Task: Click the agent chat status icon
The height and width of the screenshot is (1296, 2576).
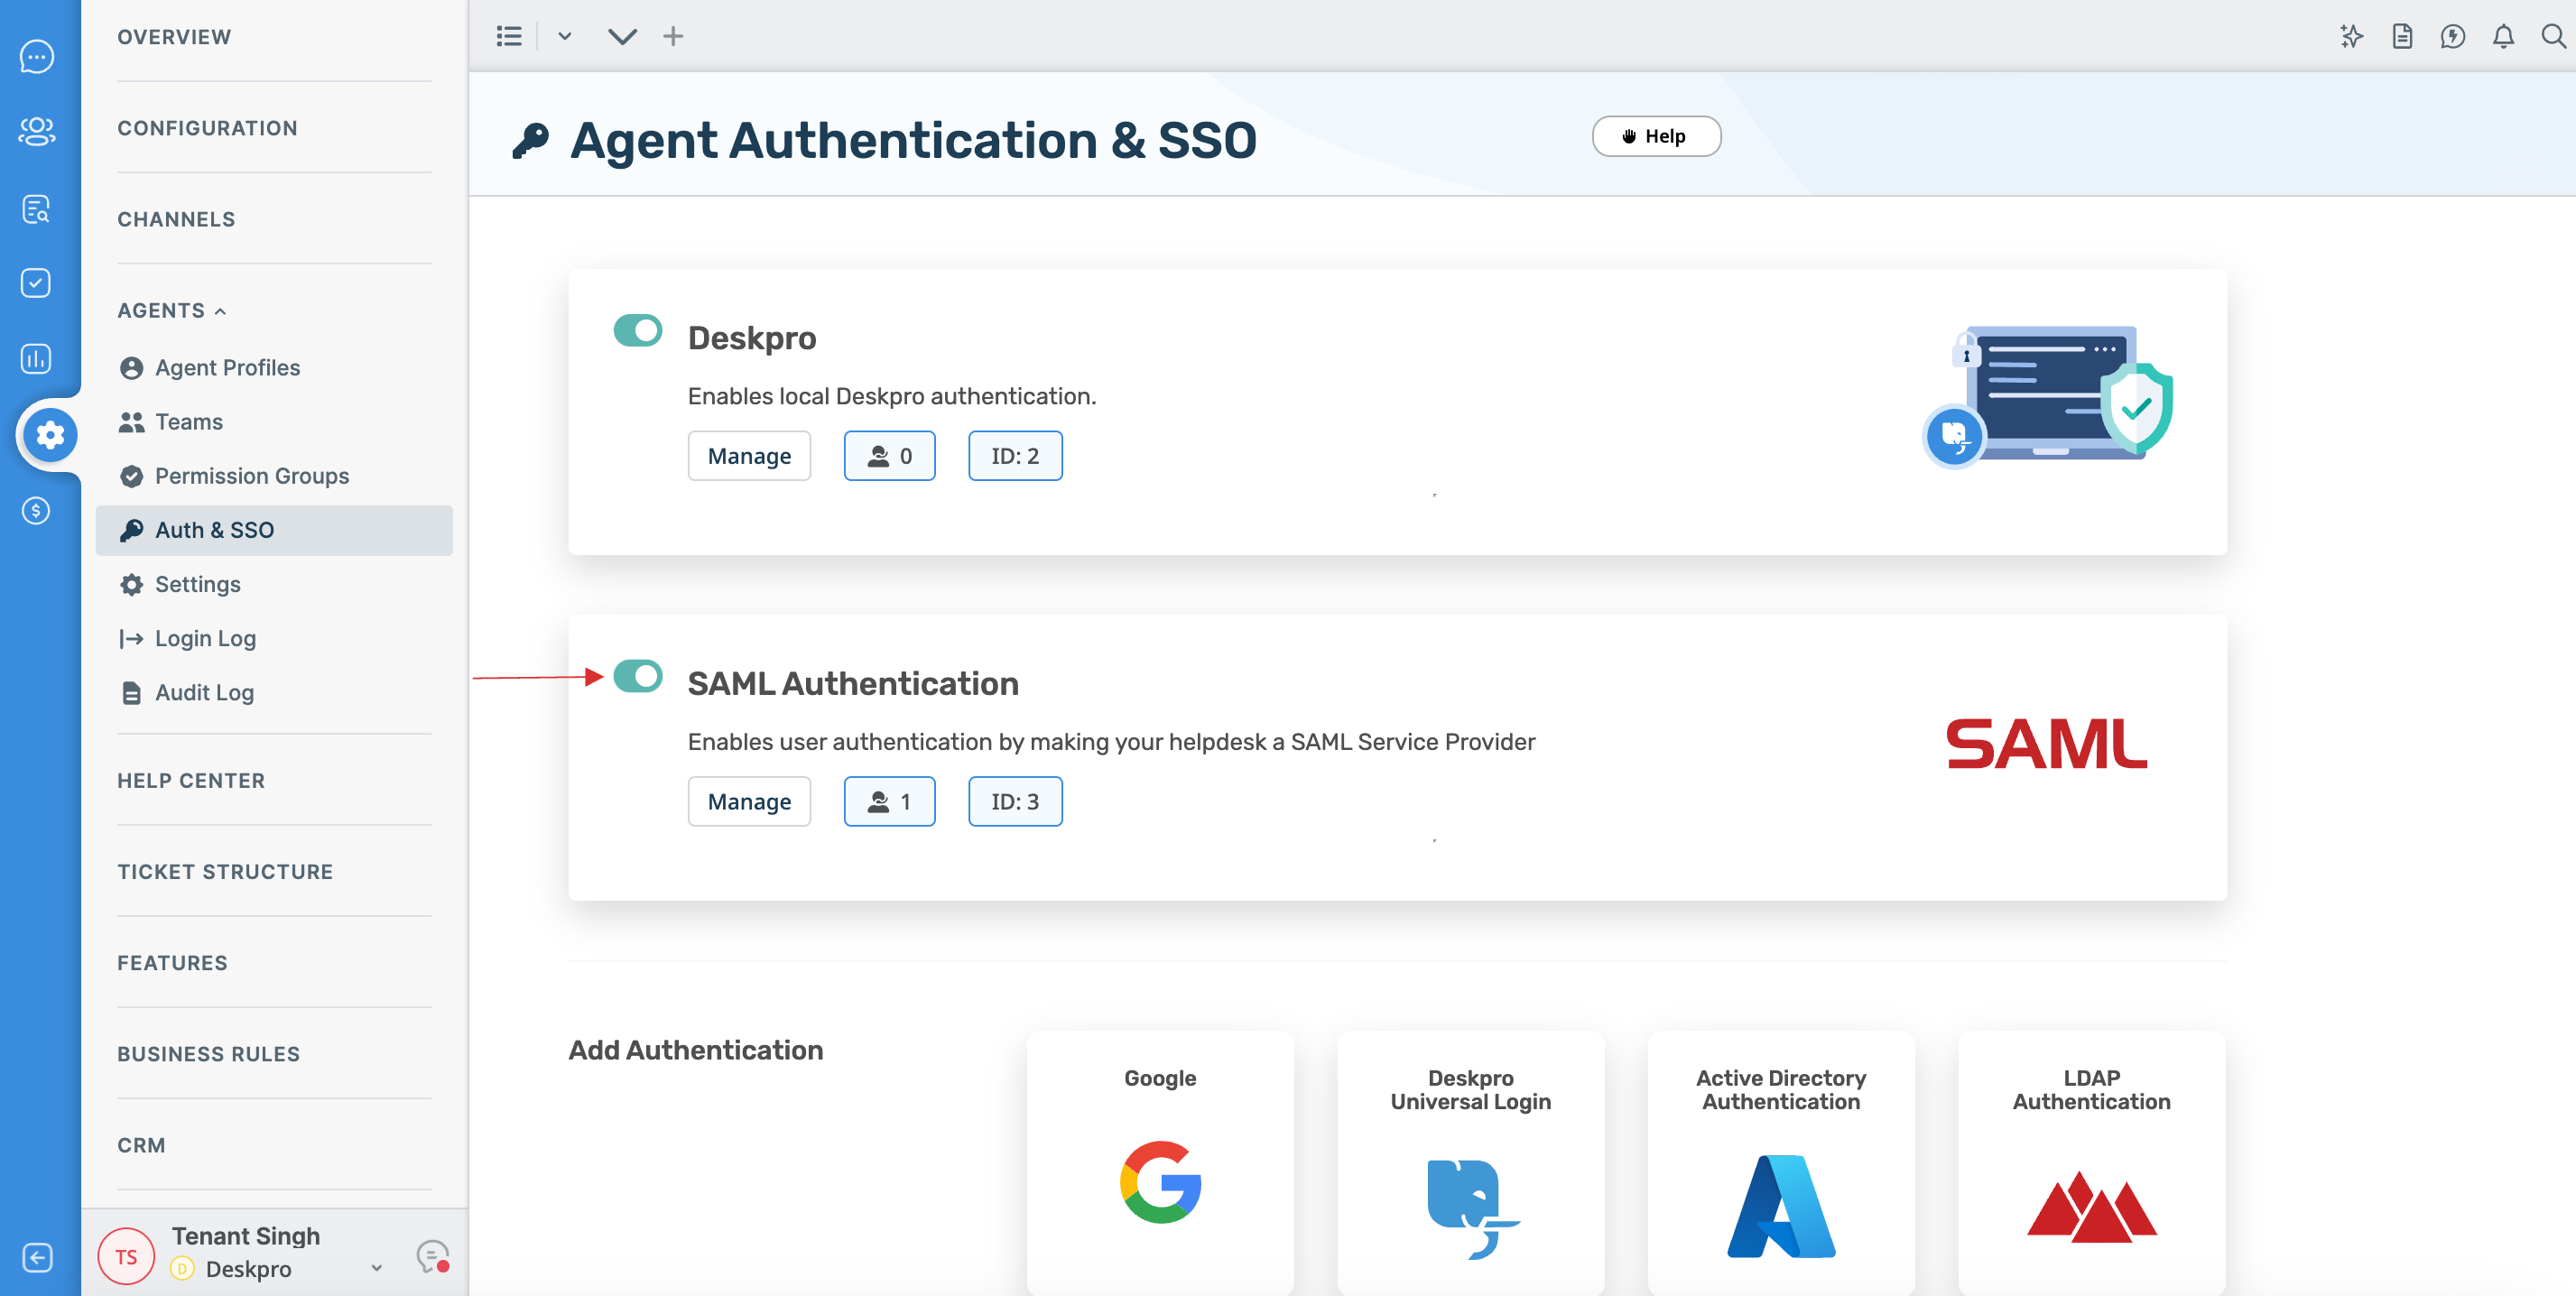Action: pos(433,1256)
